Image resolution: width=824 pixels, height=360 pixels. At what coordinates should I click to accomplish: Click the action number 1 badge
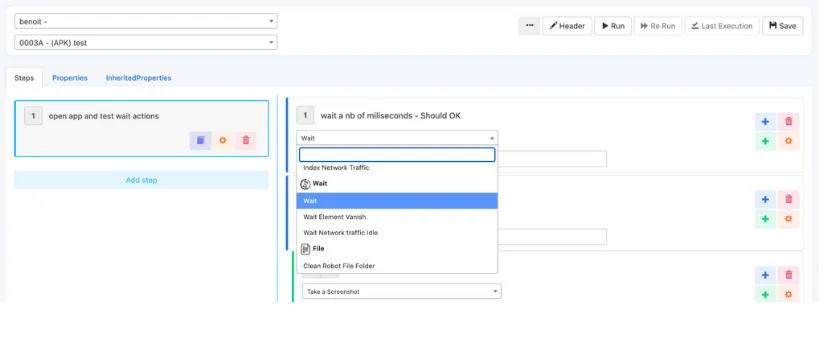tap(305, 116)
